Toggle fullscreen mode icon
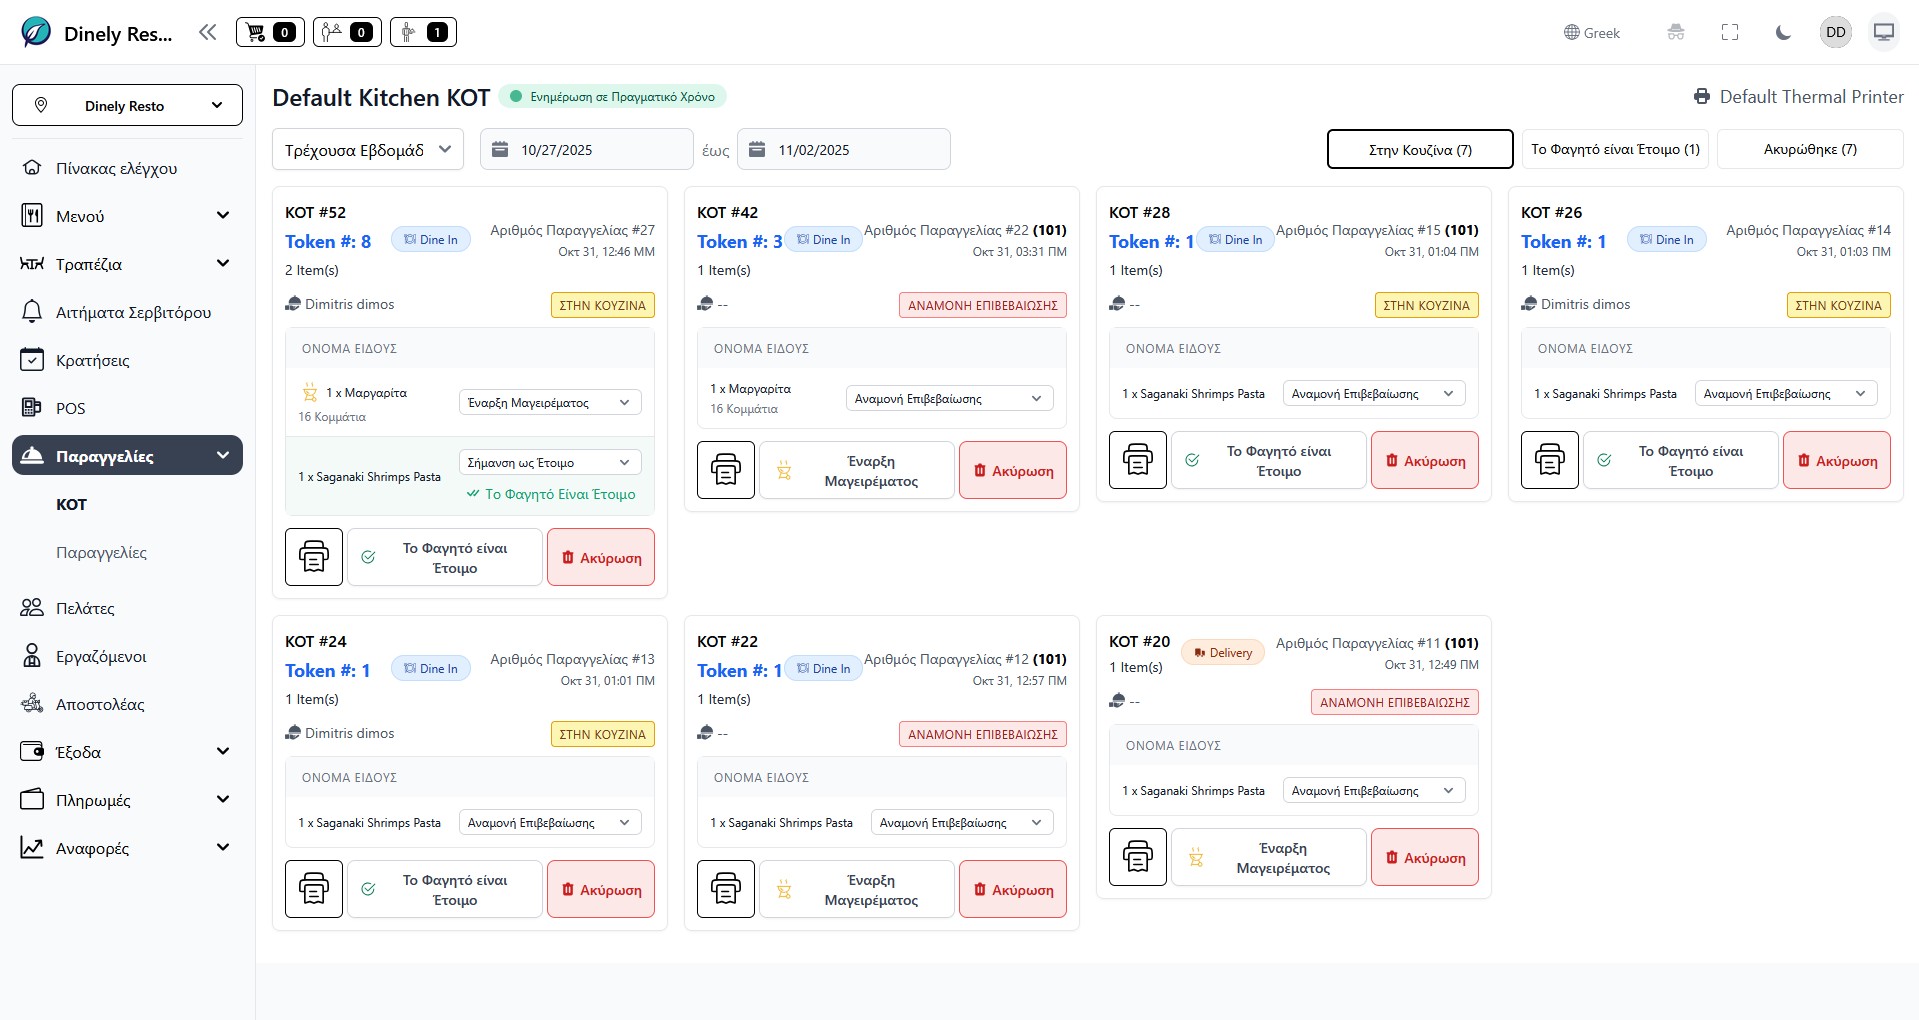 tap(1729, 32)
